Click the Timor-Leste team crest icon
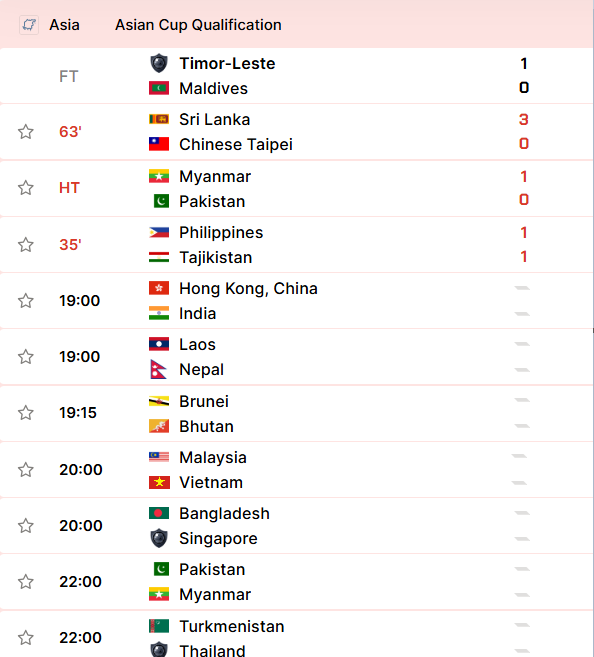This screenshot has height=657, width=594. (x=159, y=63)
